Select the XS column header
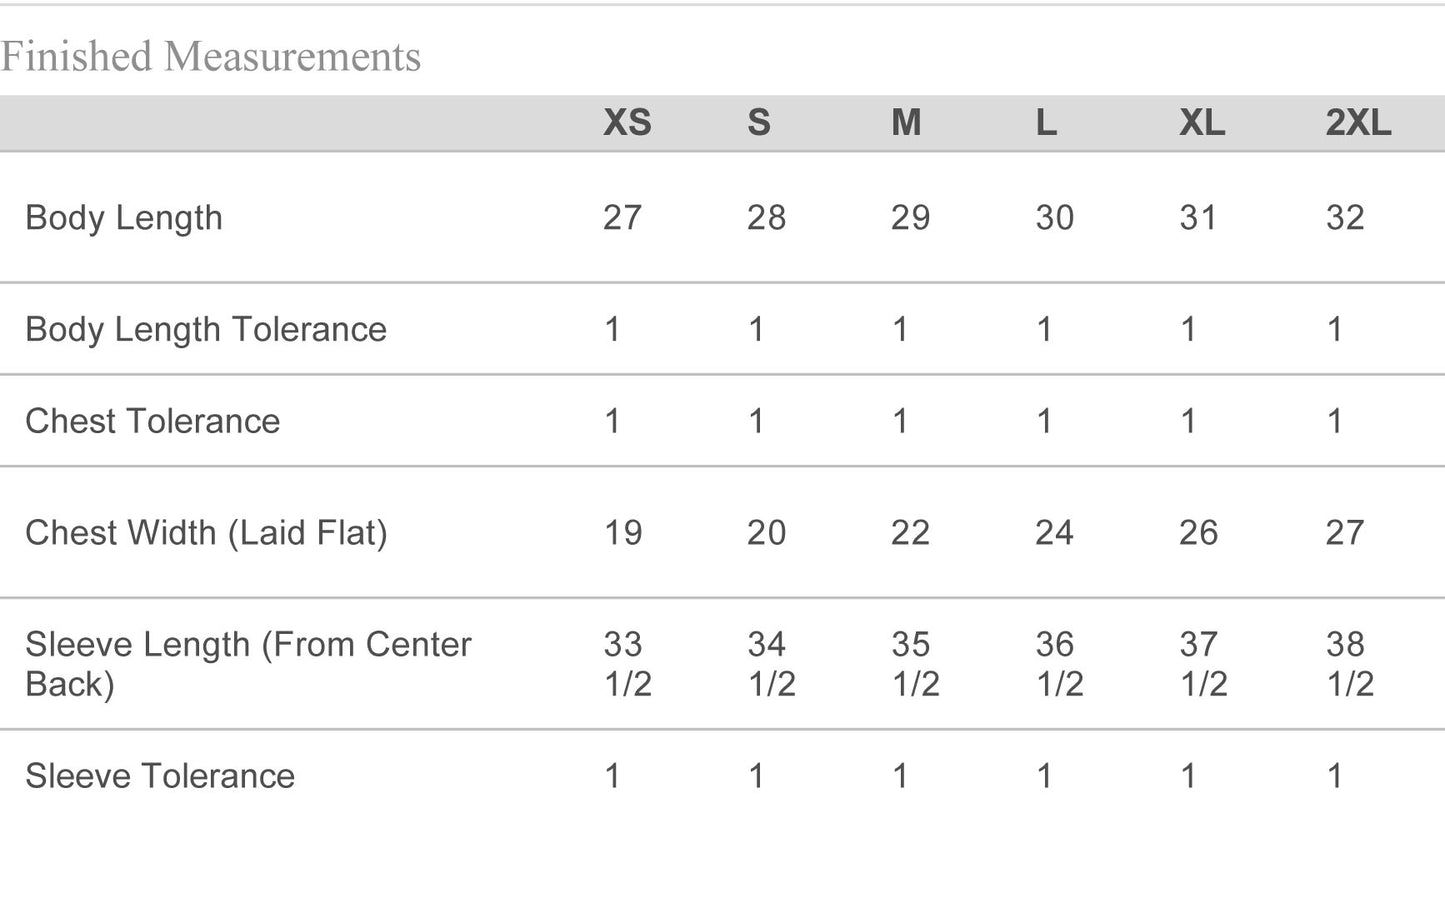The height and width of the screenshot is (908, 1445). pyautogui.click(x=627, y=123)
